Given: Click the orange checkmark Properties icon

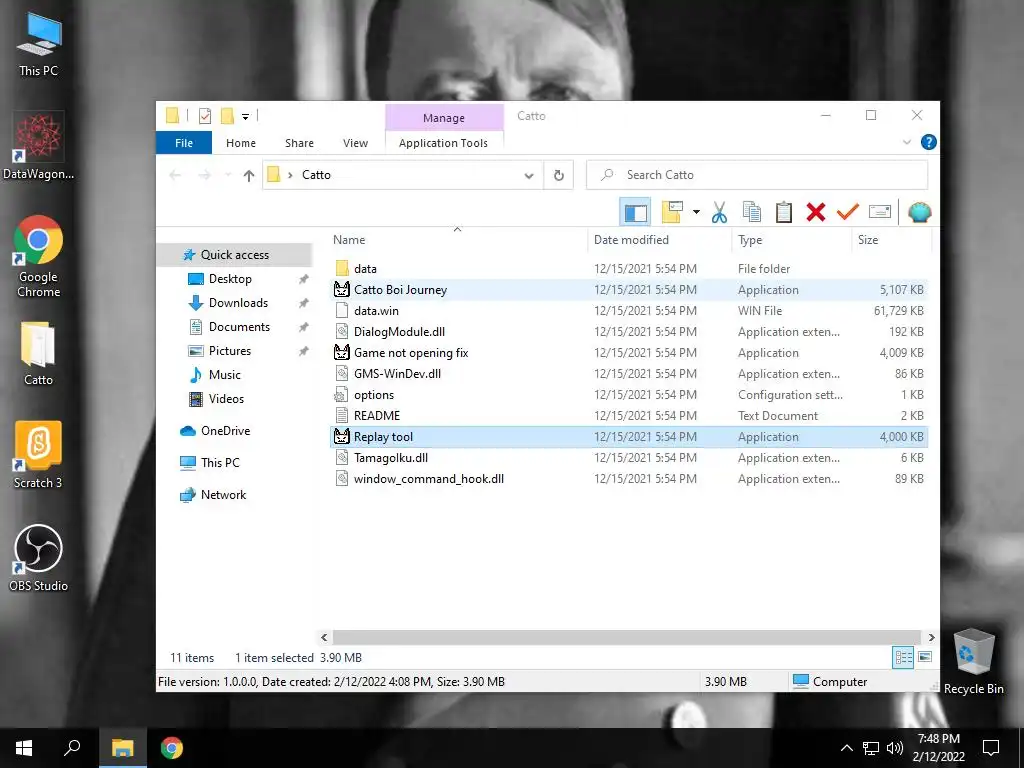Looking at the screenshot, I should 848,212.
